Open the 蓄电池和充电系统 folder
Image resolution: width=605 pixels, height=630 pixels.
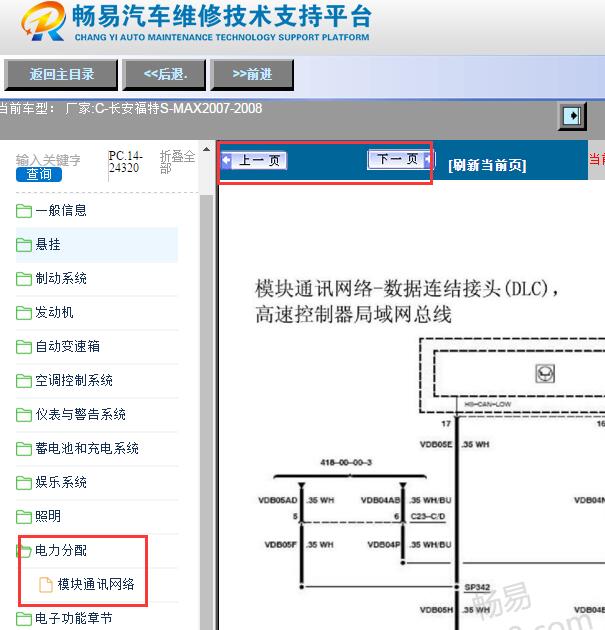click(x=86, y=448)
